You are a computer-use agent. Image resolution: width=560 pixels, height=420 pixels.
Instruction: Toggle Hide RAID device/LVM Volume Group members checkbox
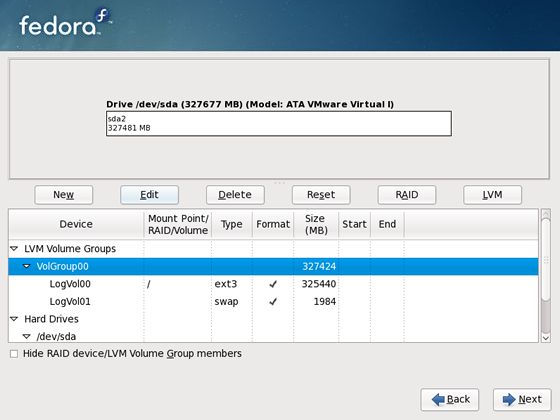click(14, 354)
